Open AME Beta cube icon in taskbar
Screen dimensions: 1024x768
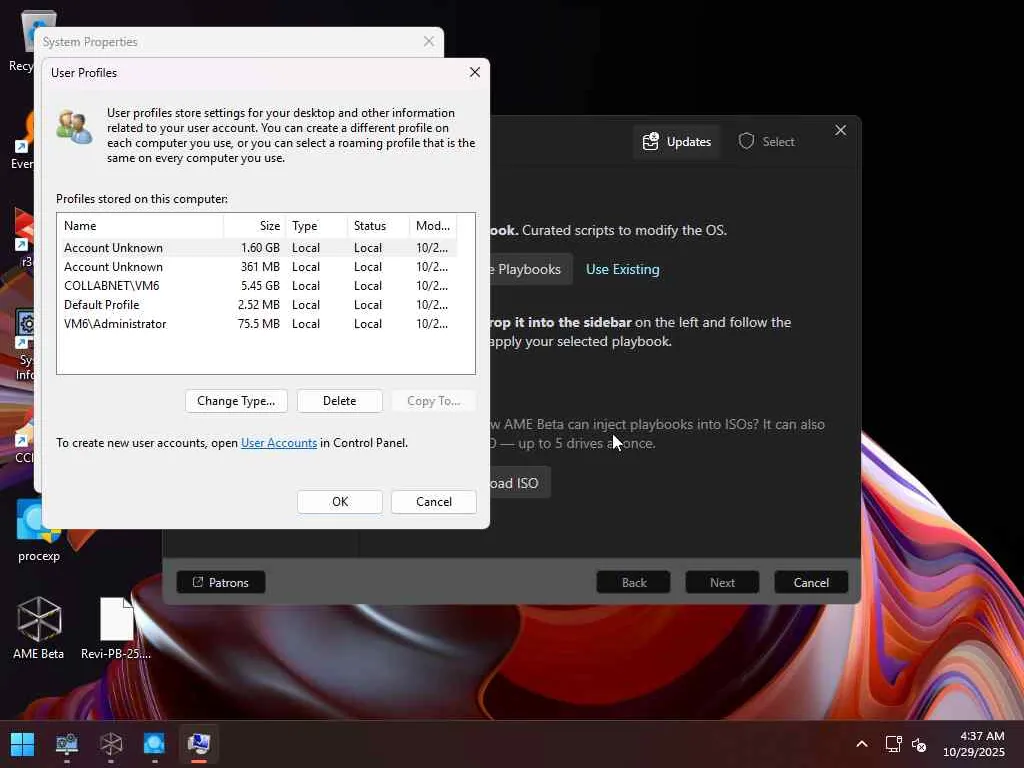tap(111, 743)
